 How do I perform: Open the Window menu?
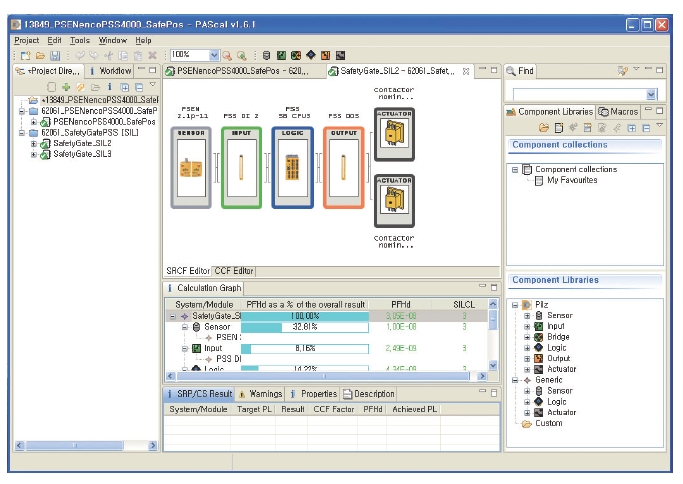(x=112, y=41)
